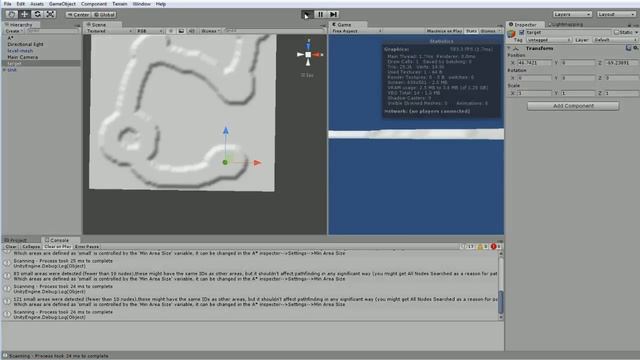
Task: Select the Hand view tool
Action: click(x=11, y=14)
